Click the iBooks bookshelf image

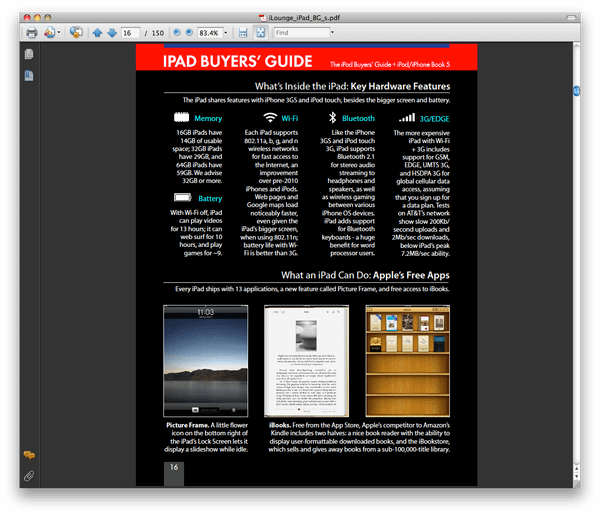[x=408, y=360]
